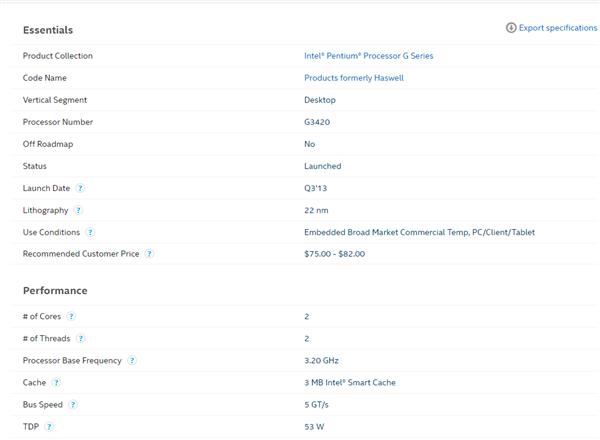Click the G3420 processor number value
The width and height of the screenshot is (600, 440).
point(317,122)
